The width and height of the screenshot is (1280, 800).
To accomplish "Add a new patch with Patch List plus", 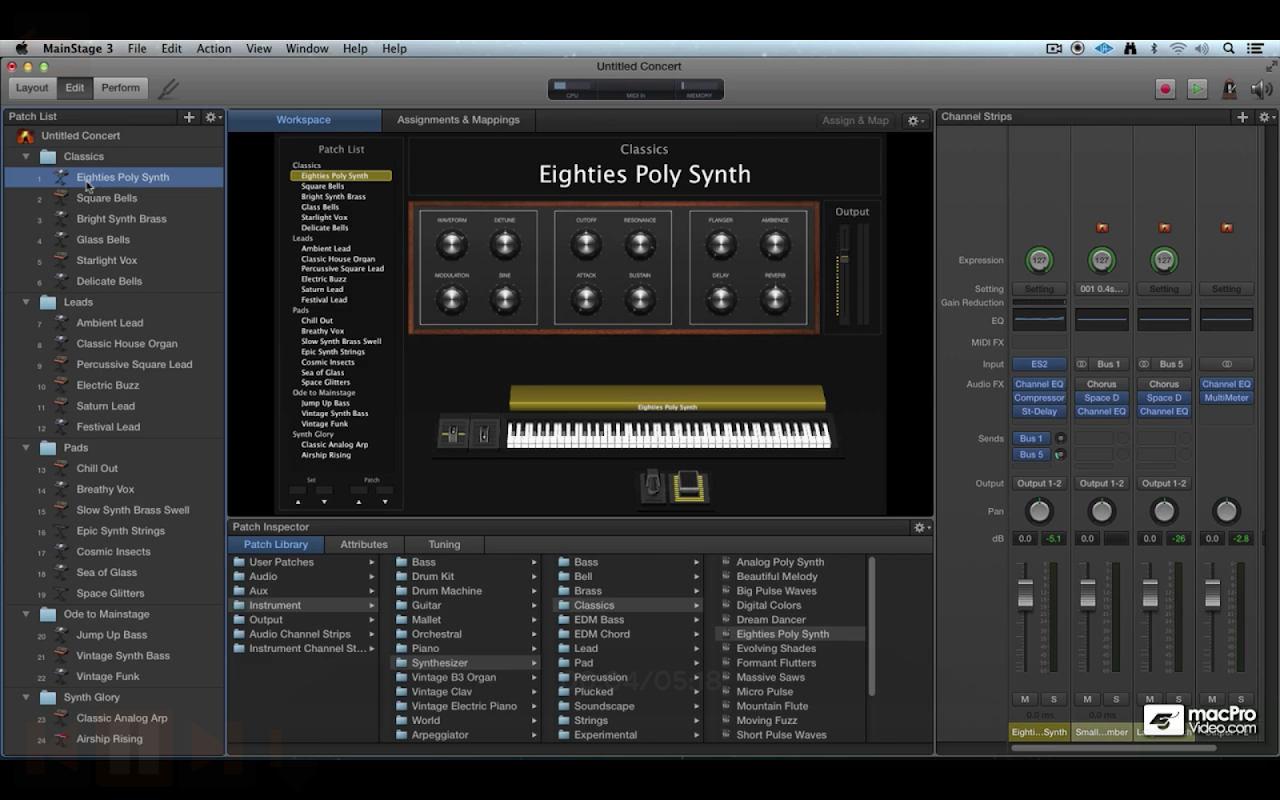I will pos(189,117).
